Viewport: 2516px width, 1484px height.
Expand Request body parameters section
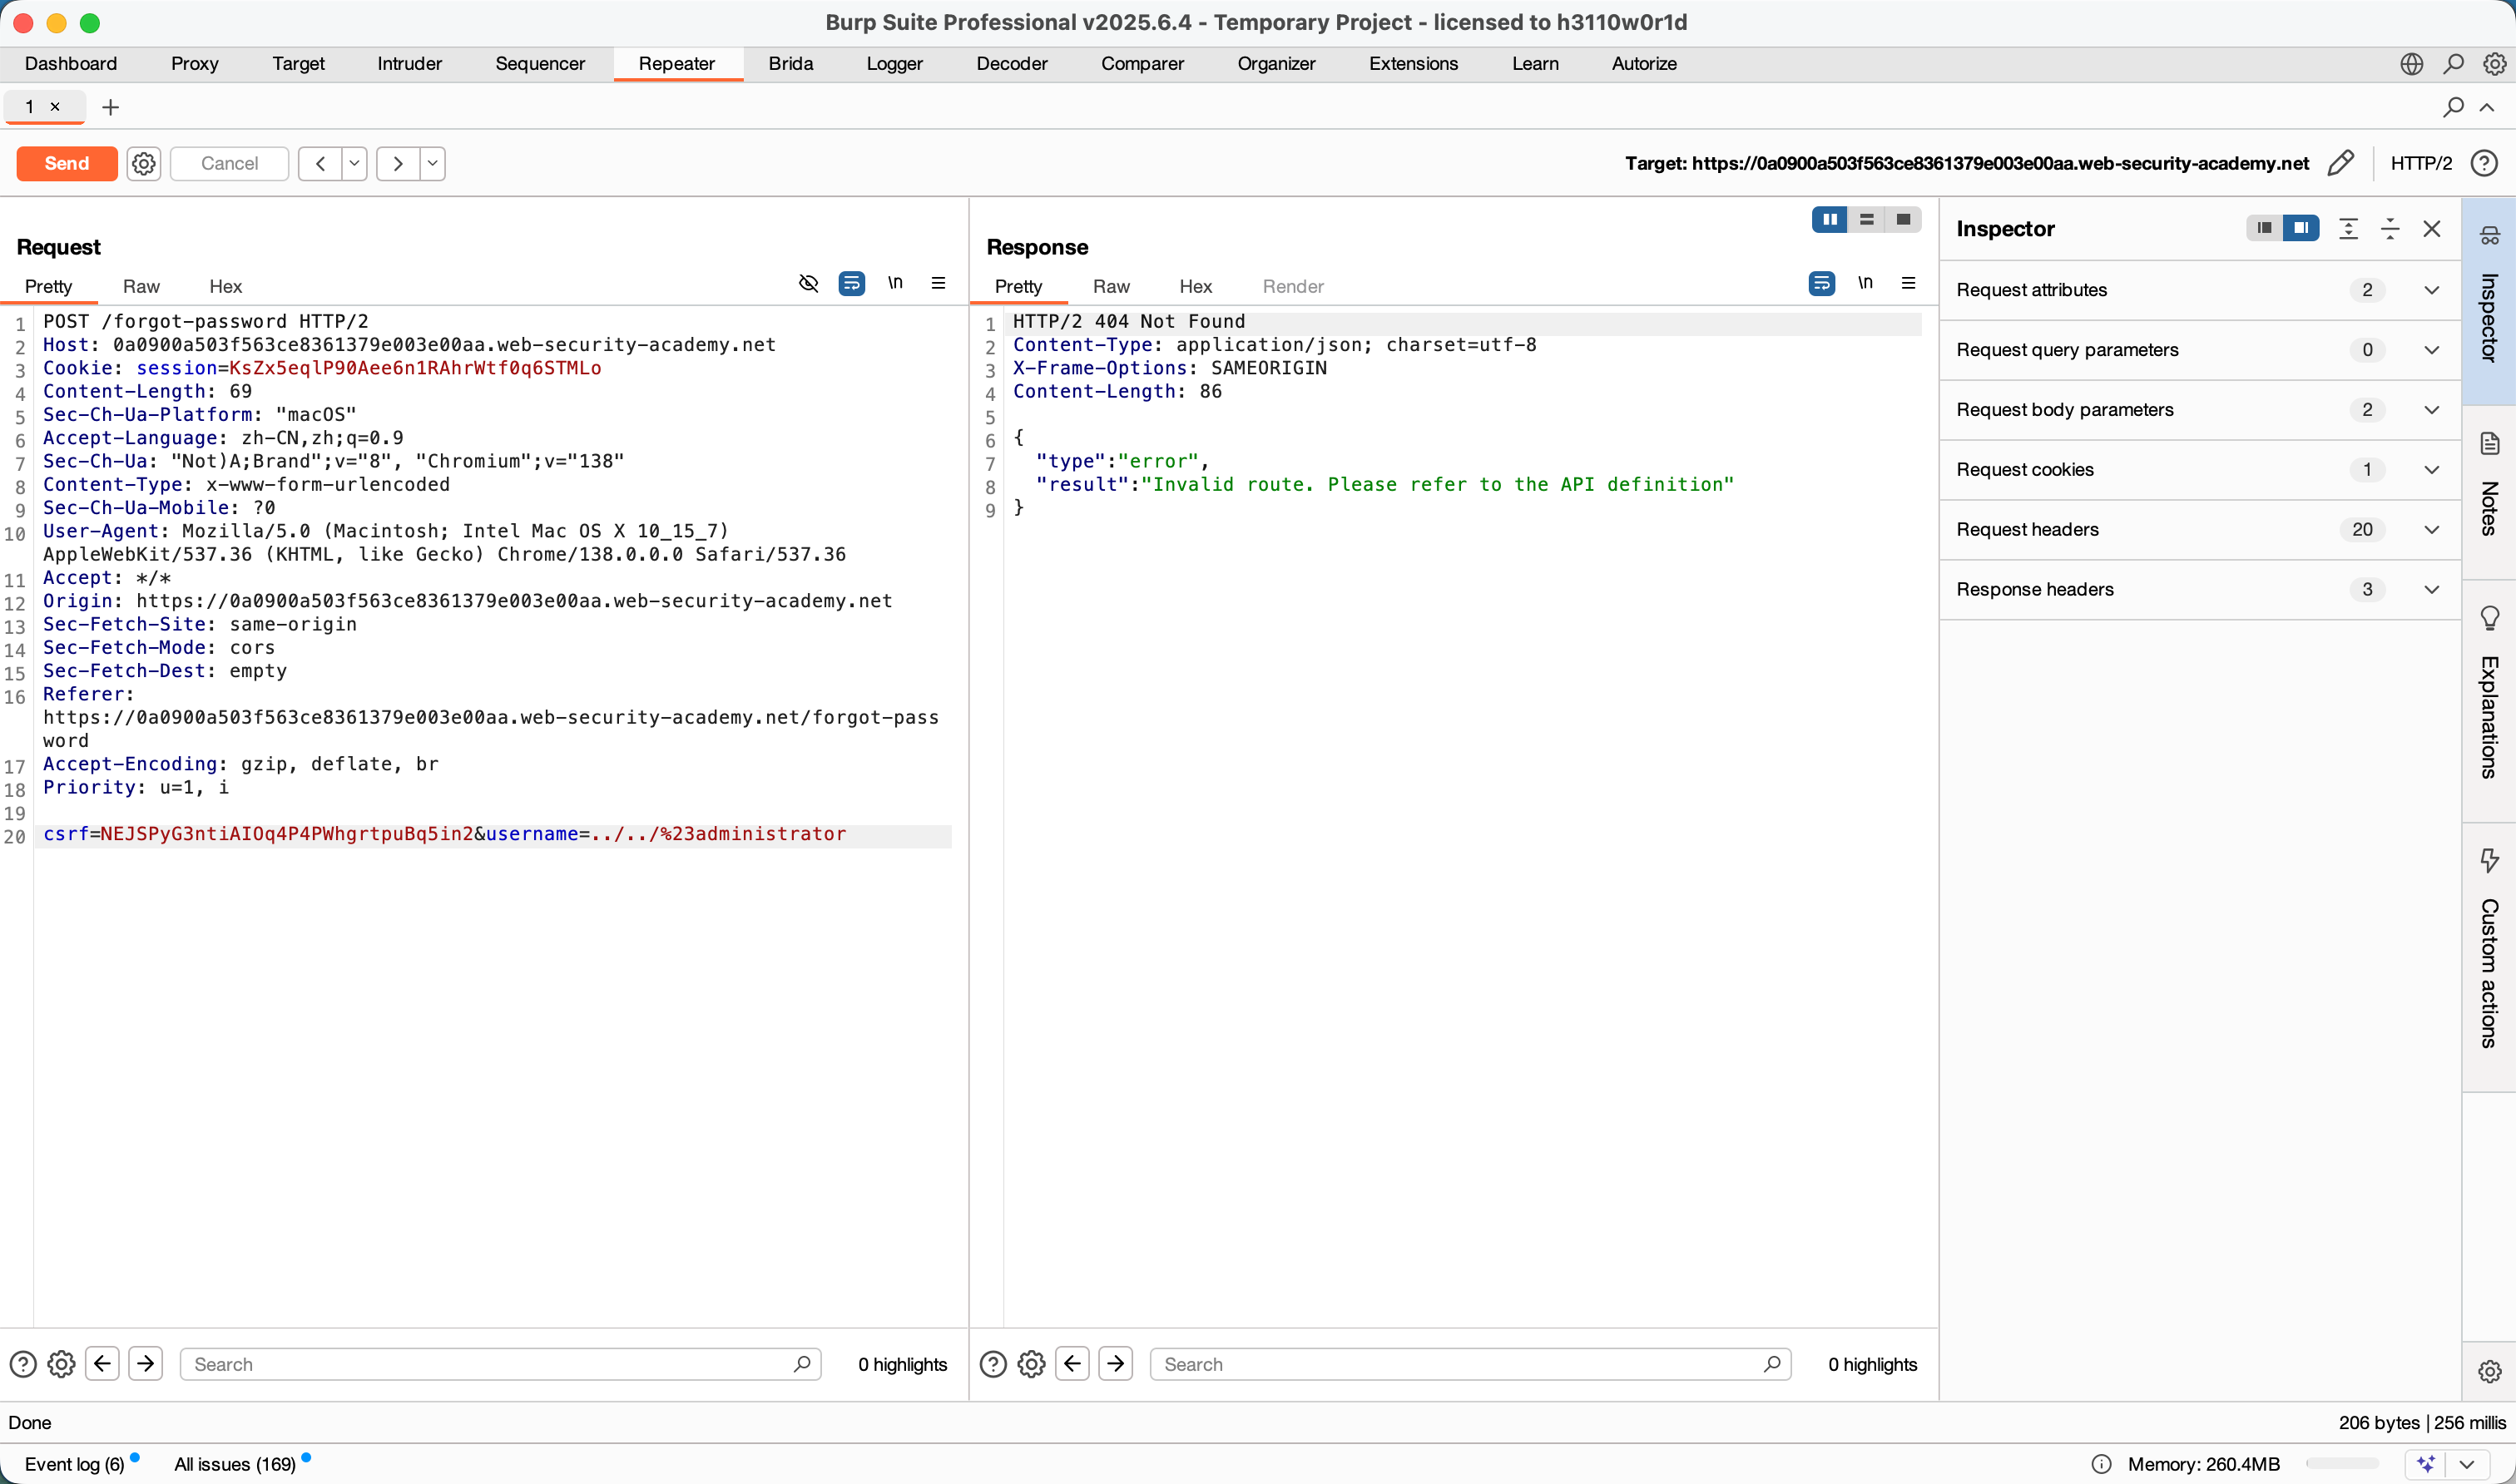pos(2431,410)
